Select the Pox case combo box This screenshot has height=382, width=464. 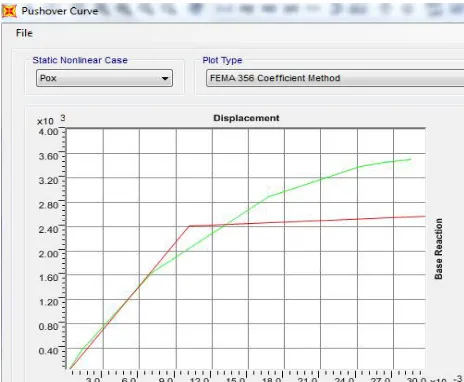[104, 78]
